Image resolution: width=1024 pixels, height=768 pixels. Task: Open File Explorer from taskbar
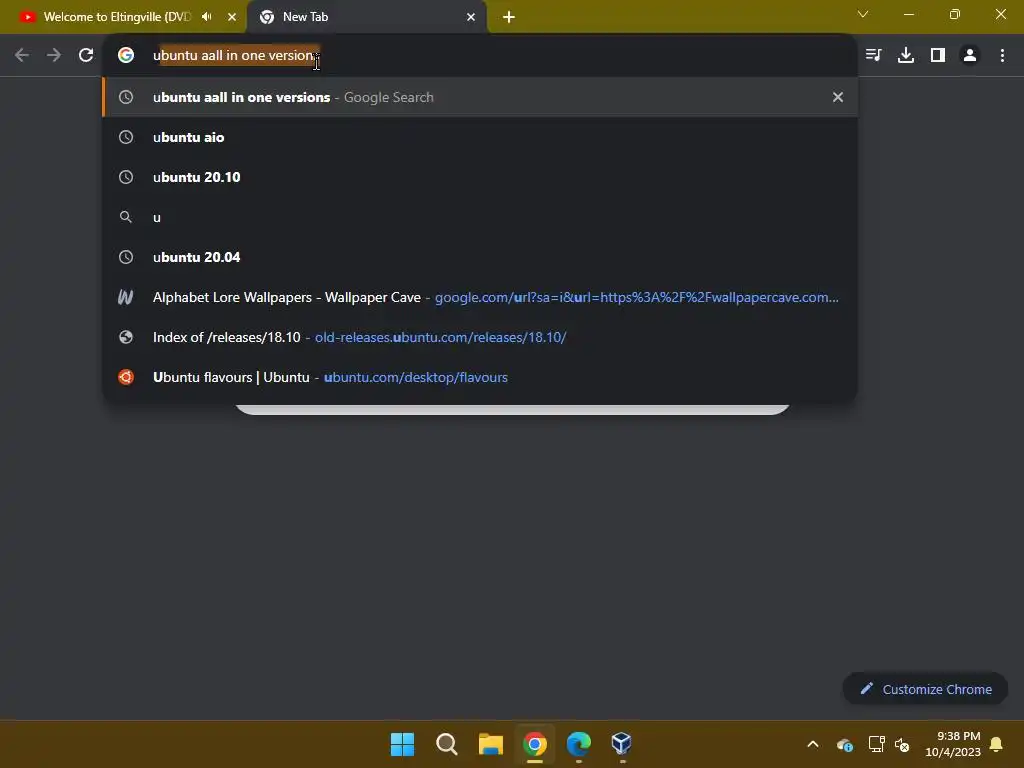click(x=490, y=744)
